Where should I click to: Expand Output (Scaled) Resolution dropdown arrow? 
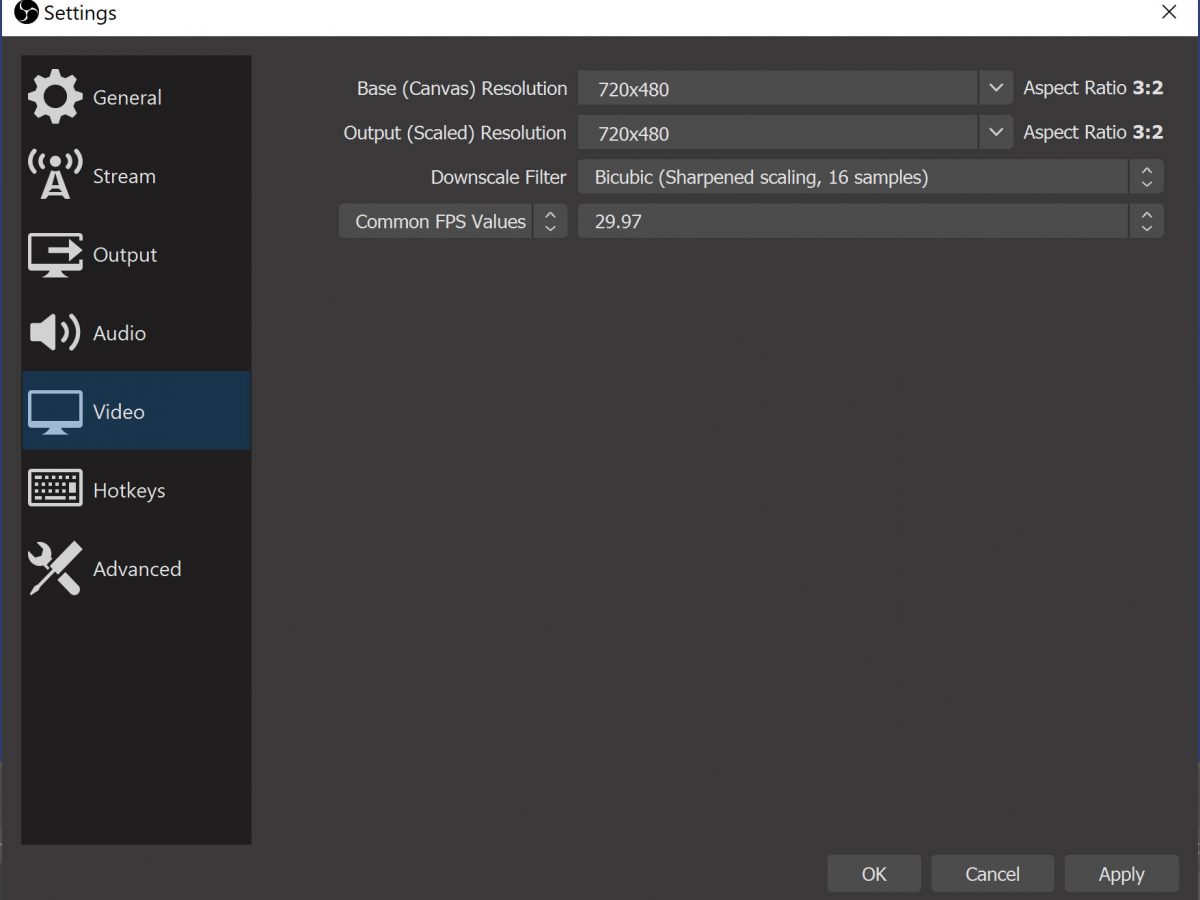tap(995, 132)
